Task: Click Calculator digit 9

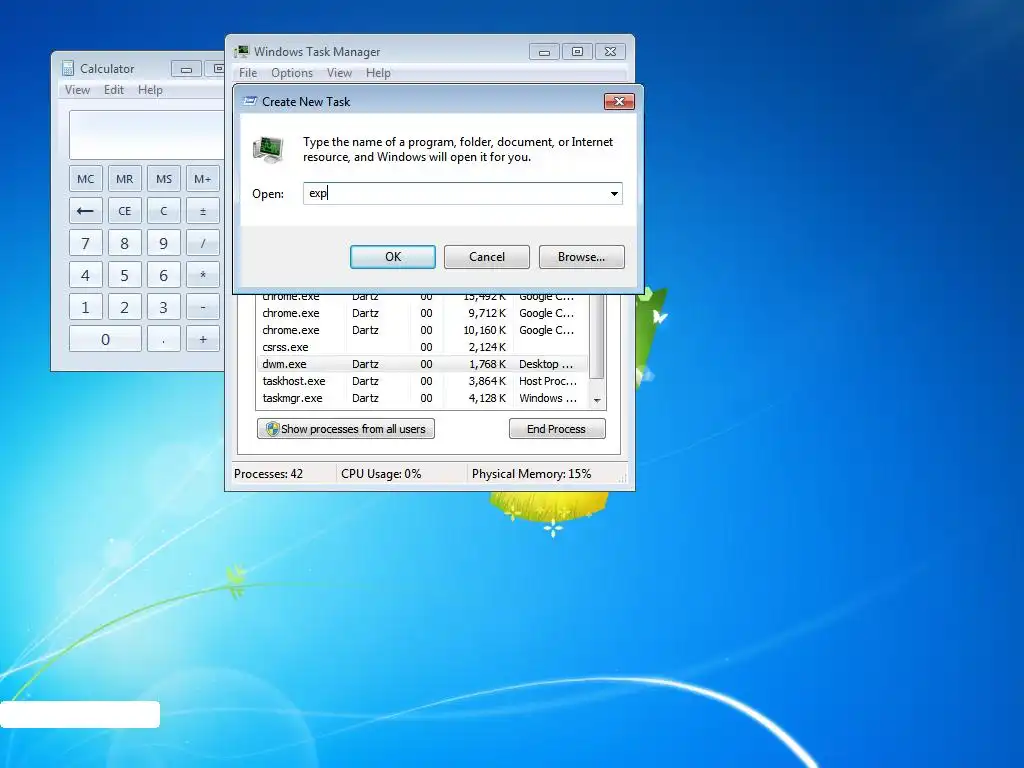Action: coord(164,243)
